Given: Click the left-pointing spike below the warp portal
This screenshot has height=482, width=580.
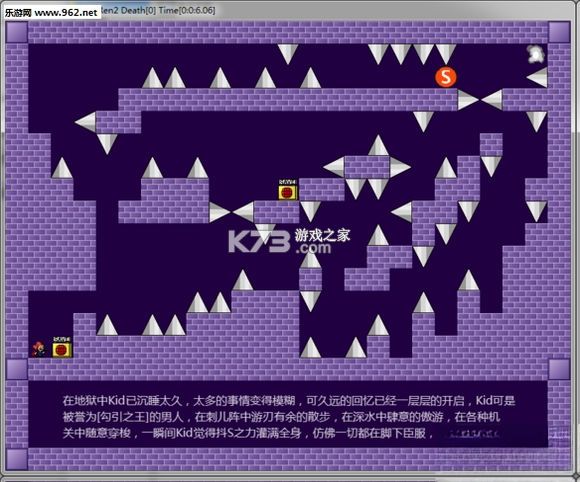Looking at the screenshot, I should point(537,77).
